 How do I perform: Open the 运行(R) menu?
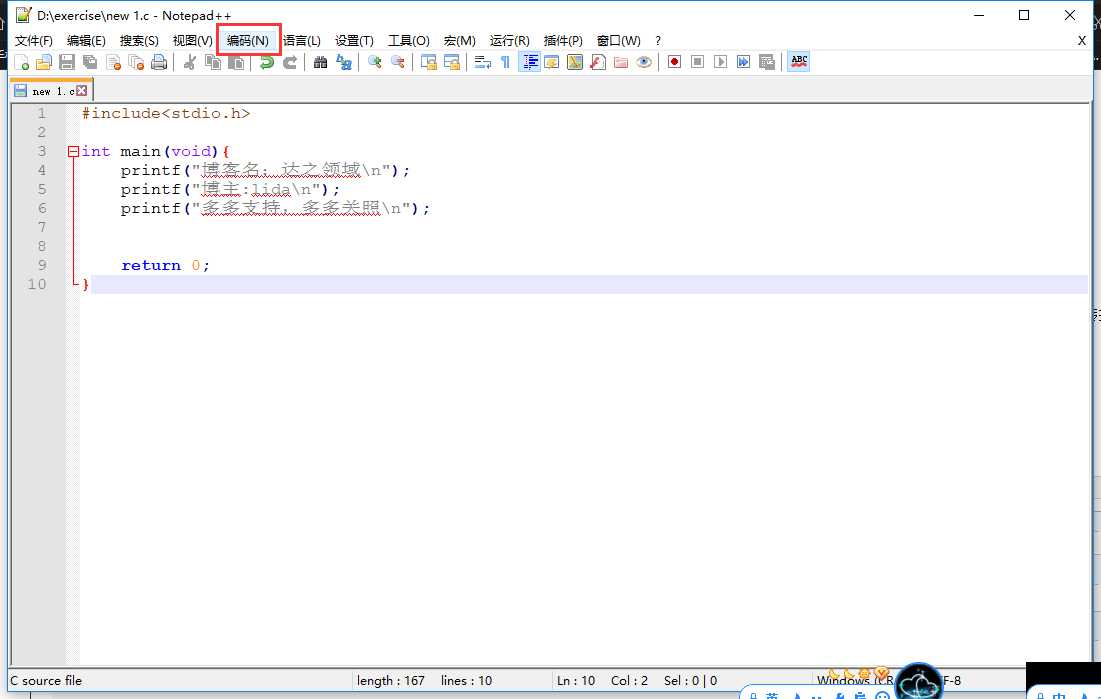click(x=510, y=41)
